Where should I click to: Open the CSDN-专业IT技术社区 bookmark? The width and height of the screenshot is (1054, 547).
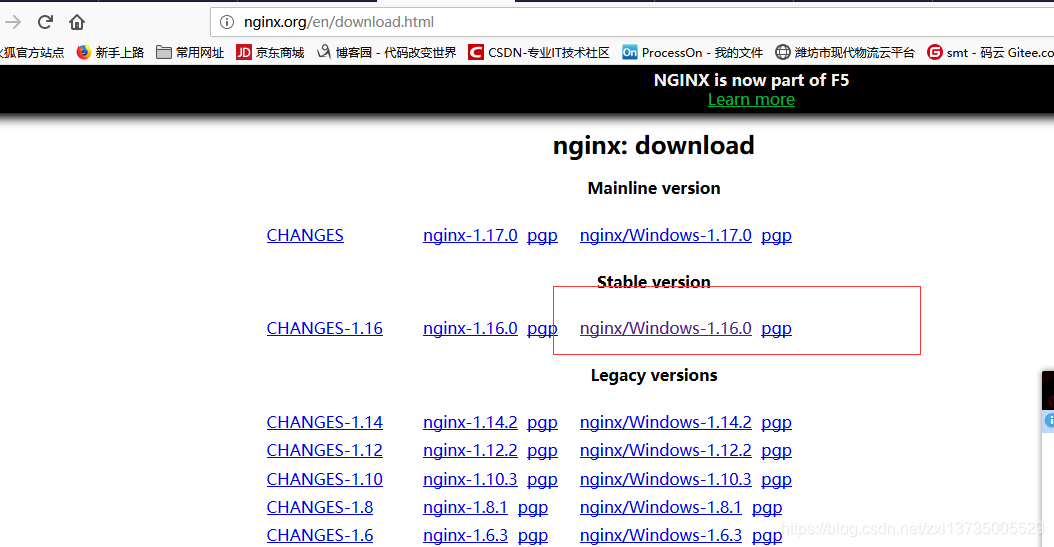pyautogui.click(x=539, y=52)
